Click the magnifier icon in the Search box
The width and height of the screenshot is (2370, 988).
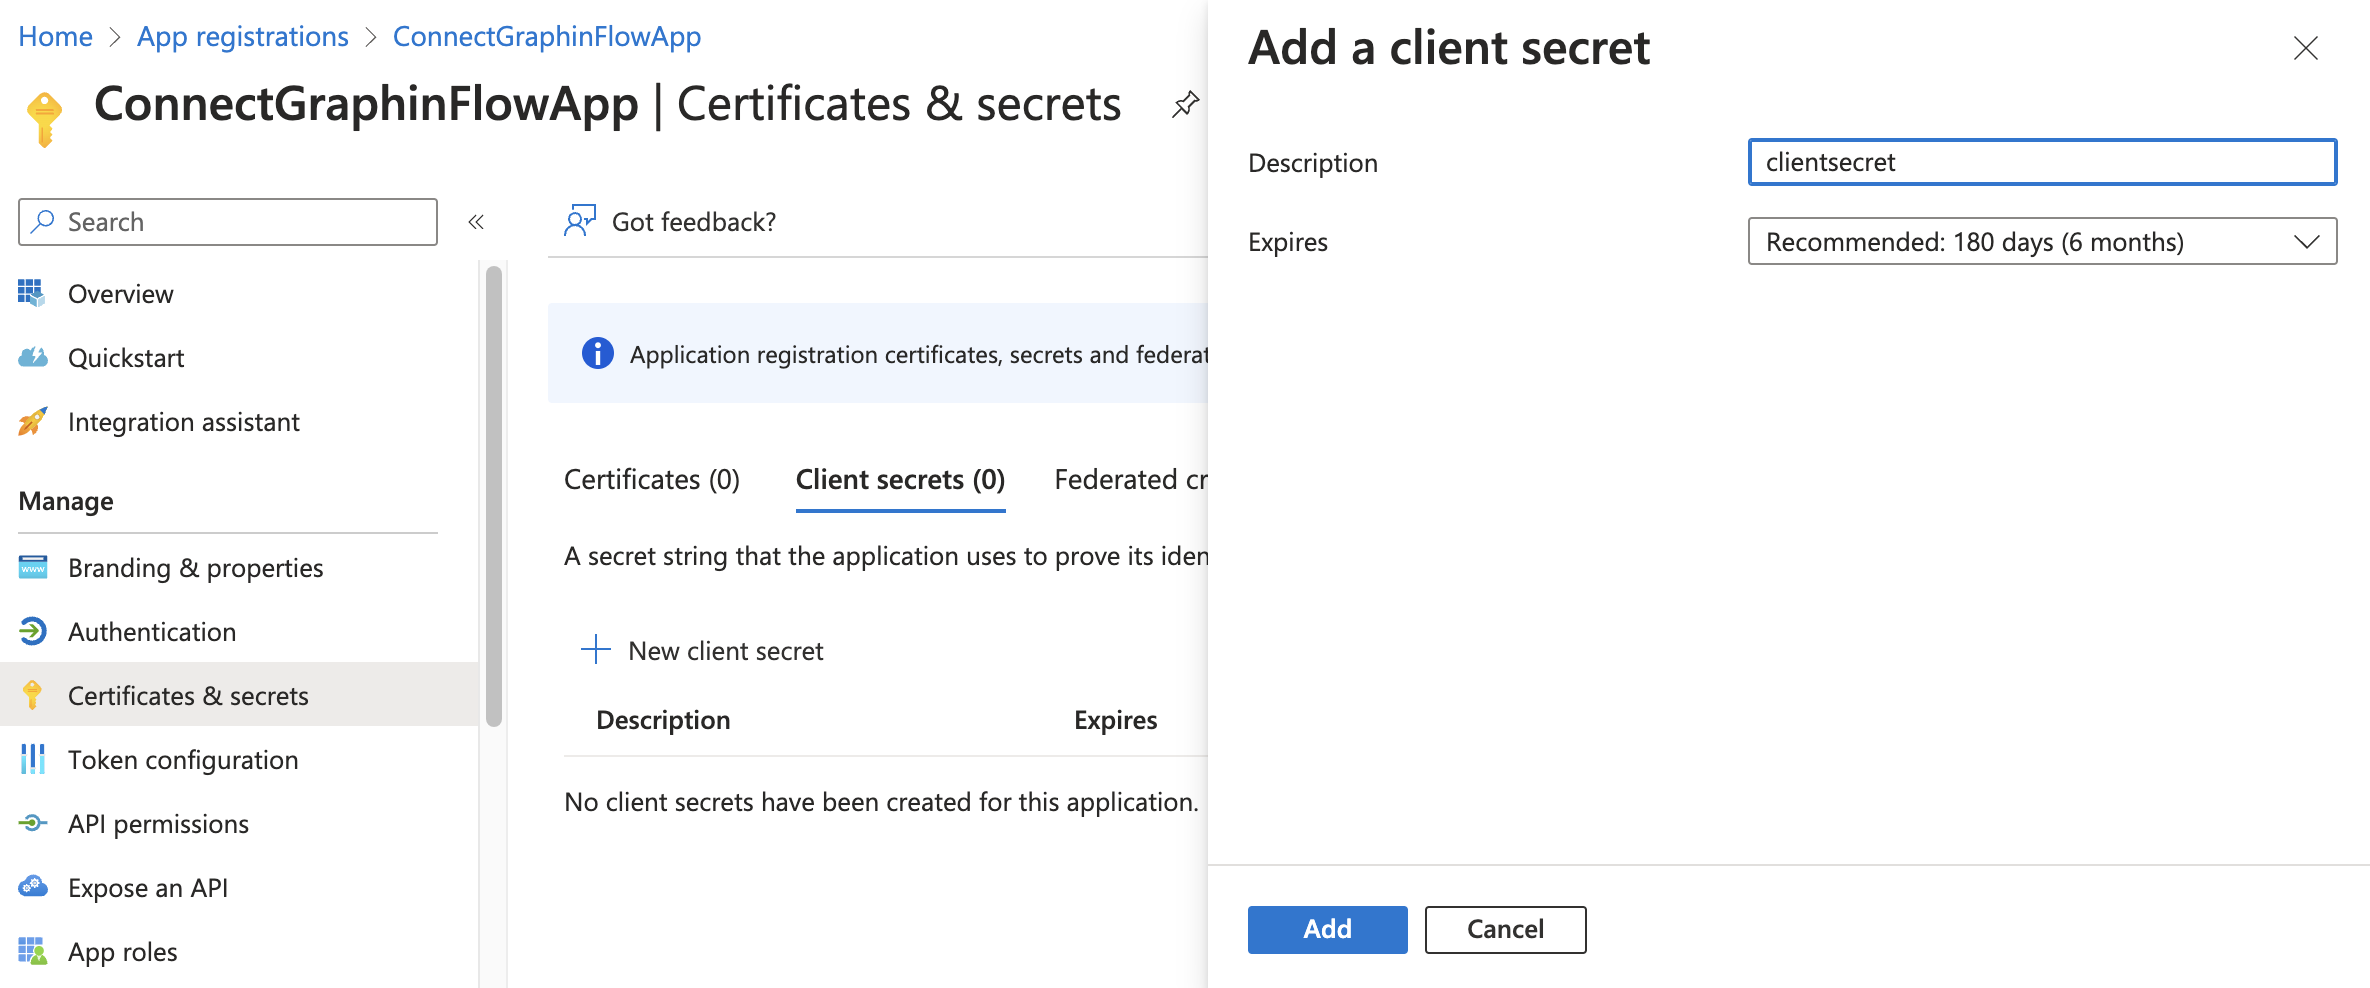pos(43,221)
